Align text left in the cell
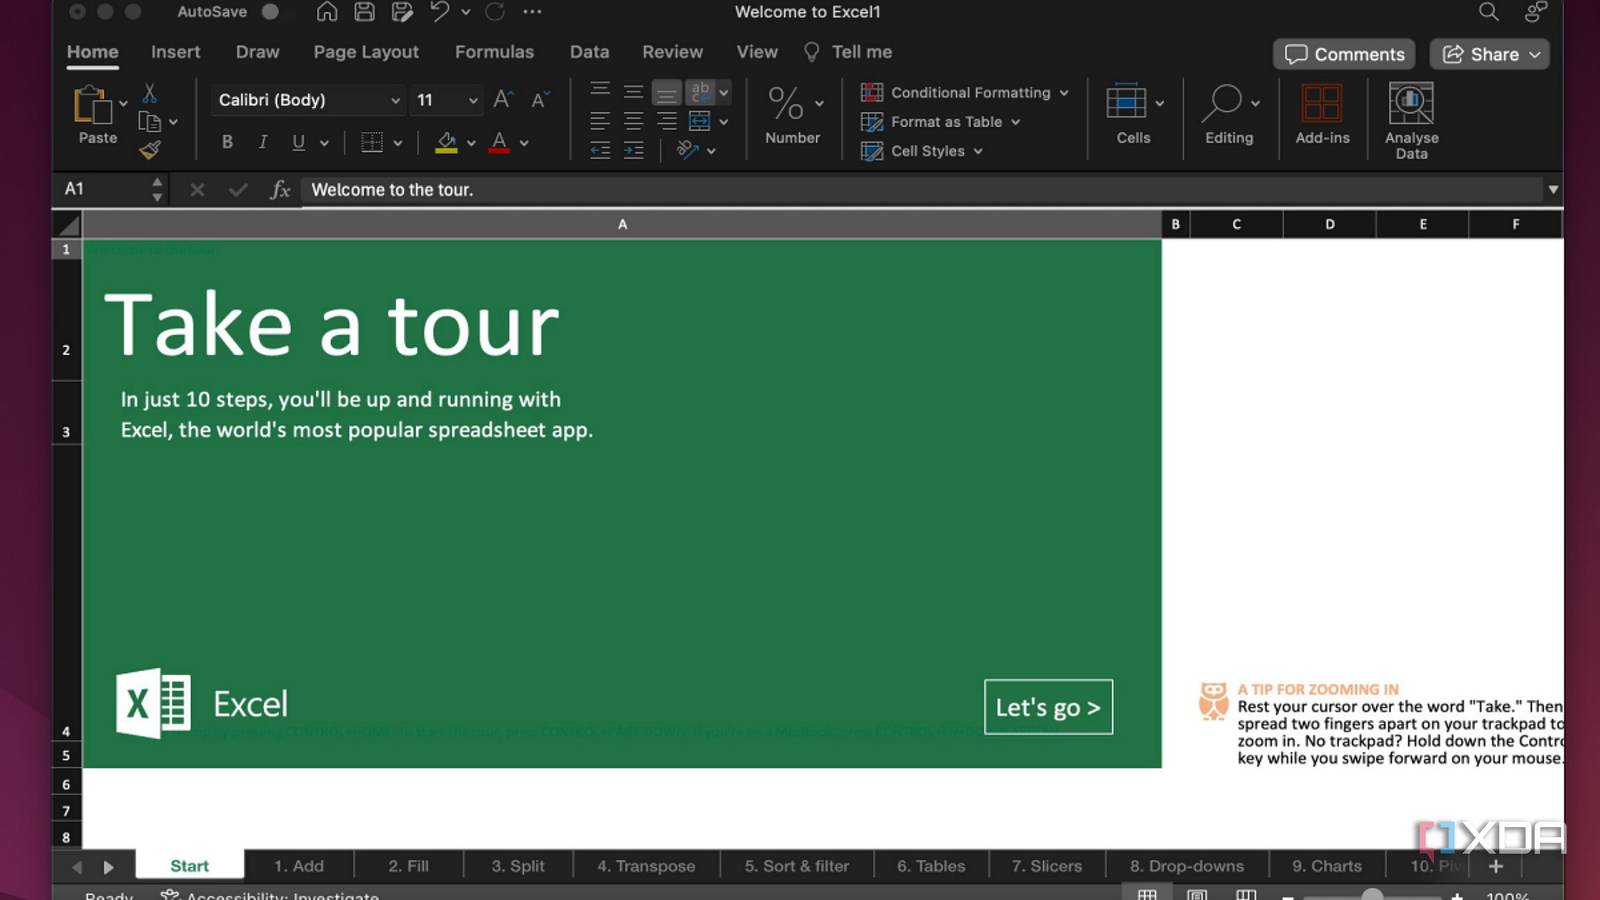The height and width of the screenshot is (900, 1600). 600,122
